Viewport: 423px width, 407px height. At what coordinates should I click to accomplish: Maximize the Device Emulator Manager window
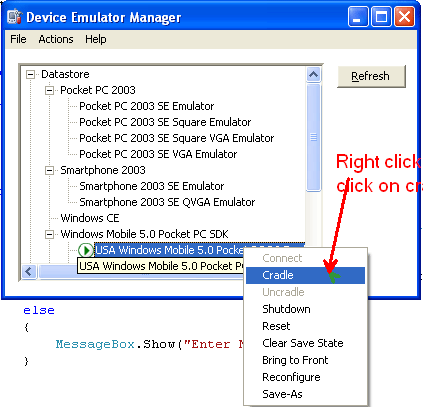click(x=381, y=17)
